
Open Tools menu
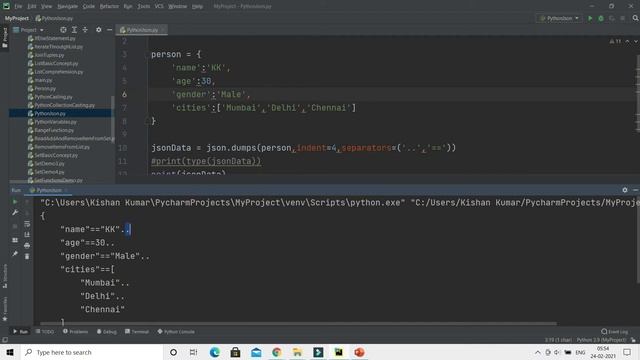[143, 6]
